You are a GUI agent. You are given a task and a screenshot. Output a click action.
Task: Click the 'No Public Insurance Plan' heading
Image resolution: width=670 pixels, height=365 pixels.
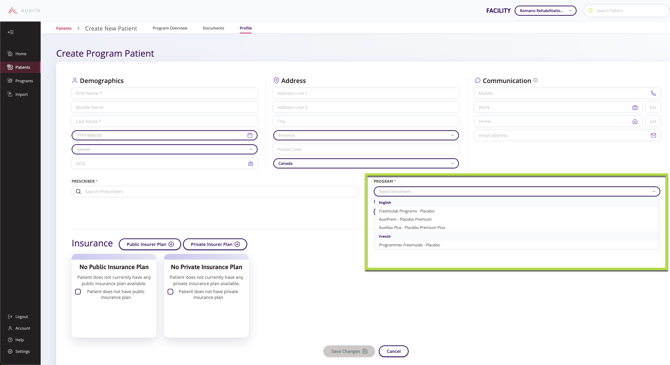(x=114, y=267)
